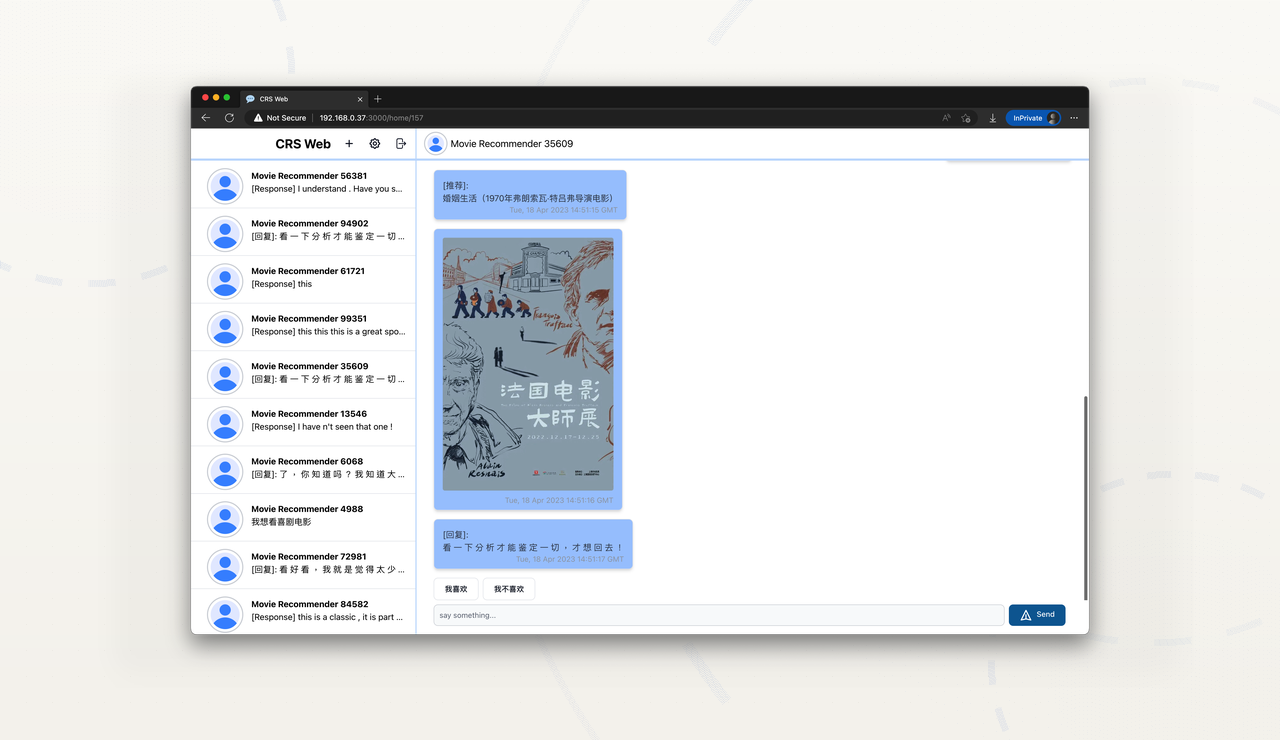Click avatar of Movie Recommender 6068
The height and width of the screenshot is (740, 1280).
pyautogui.click(x=225, y=472)
